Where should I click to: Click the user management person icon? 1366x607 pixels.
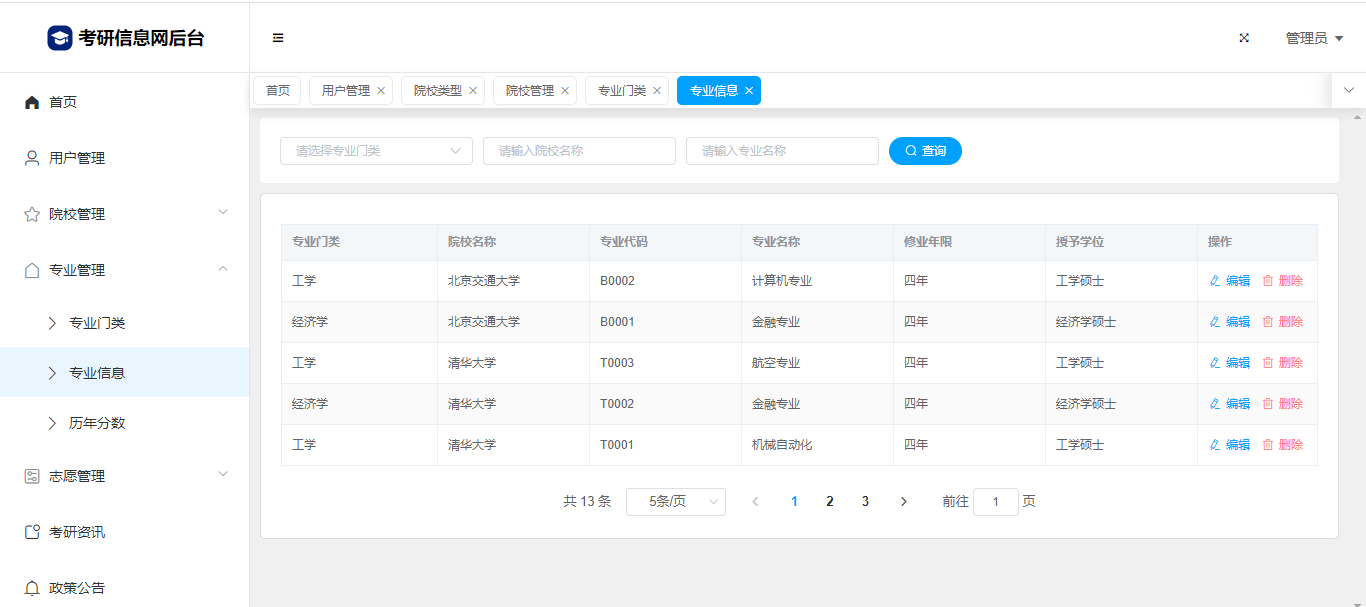pyautogui.click(x=32, y=158)
